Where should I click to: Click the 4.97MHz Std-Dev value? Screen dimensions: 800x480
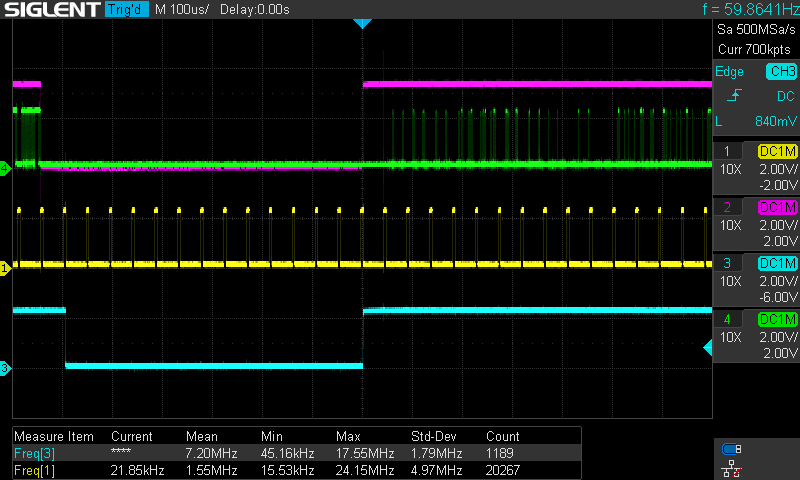[436, 470]
